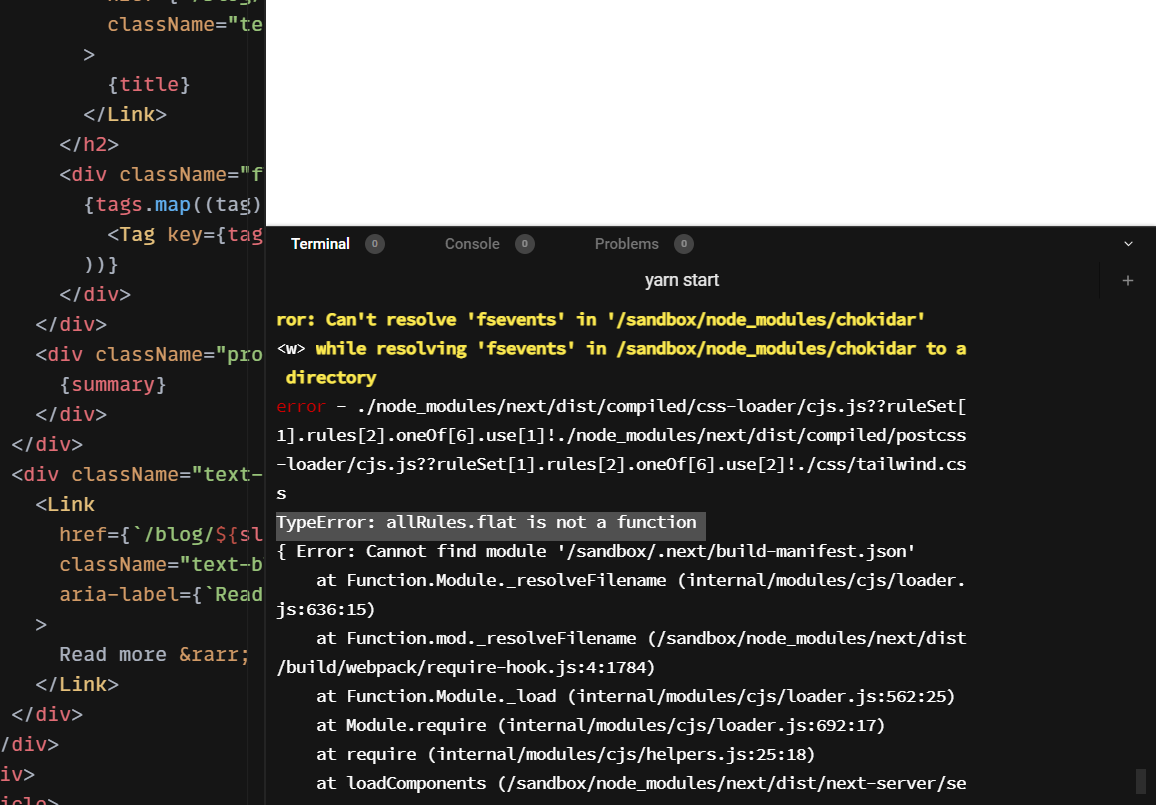Click the 'tags.map((tag)' code line
Viewport: 1156px width, 805px height.
[x=173, y=204]
